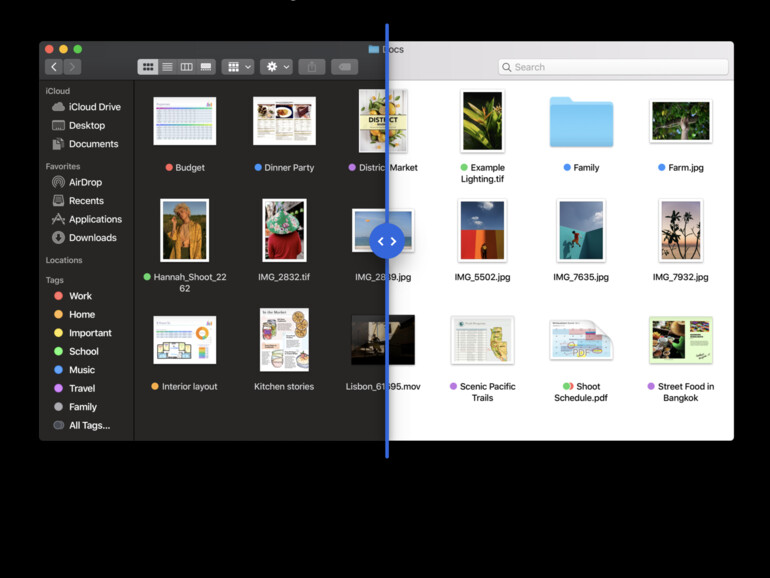Open Desktop in sidebar

(x=79, y=126)
